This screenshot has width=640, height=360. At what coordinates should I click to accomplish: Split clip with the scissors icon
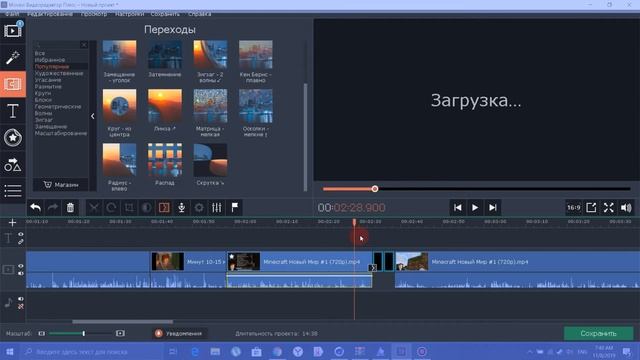pyautogui.click(x=94, y=208)
